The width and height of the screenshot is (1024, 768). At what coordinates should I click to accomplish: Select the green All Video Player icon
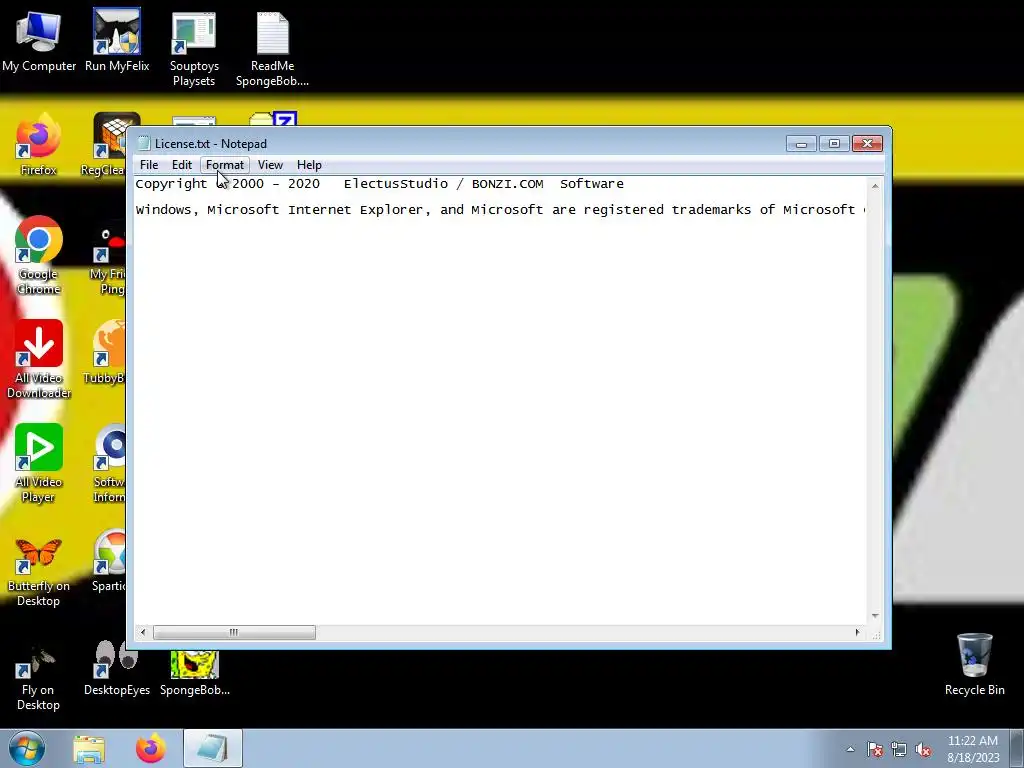tap(39, 462)
